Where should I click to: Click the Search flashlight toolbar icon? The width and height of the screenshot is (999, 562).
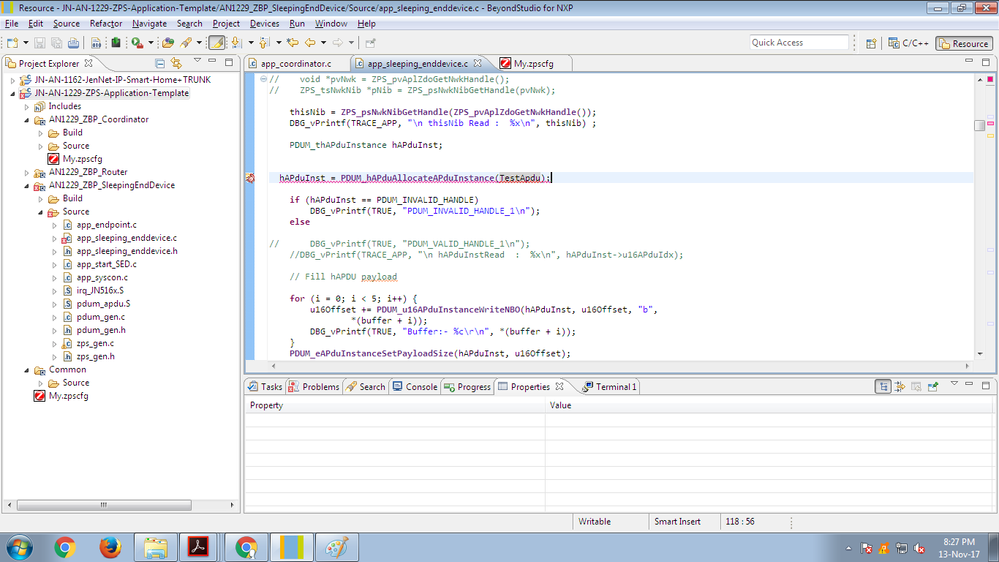pos(186,43)
